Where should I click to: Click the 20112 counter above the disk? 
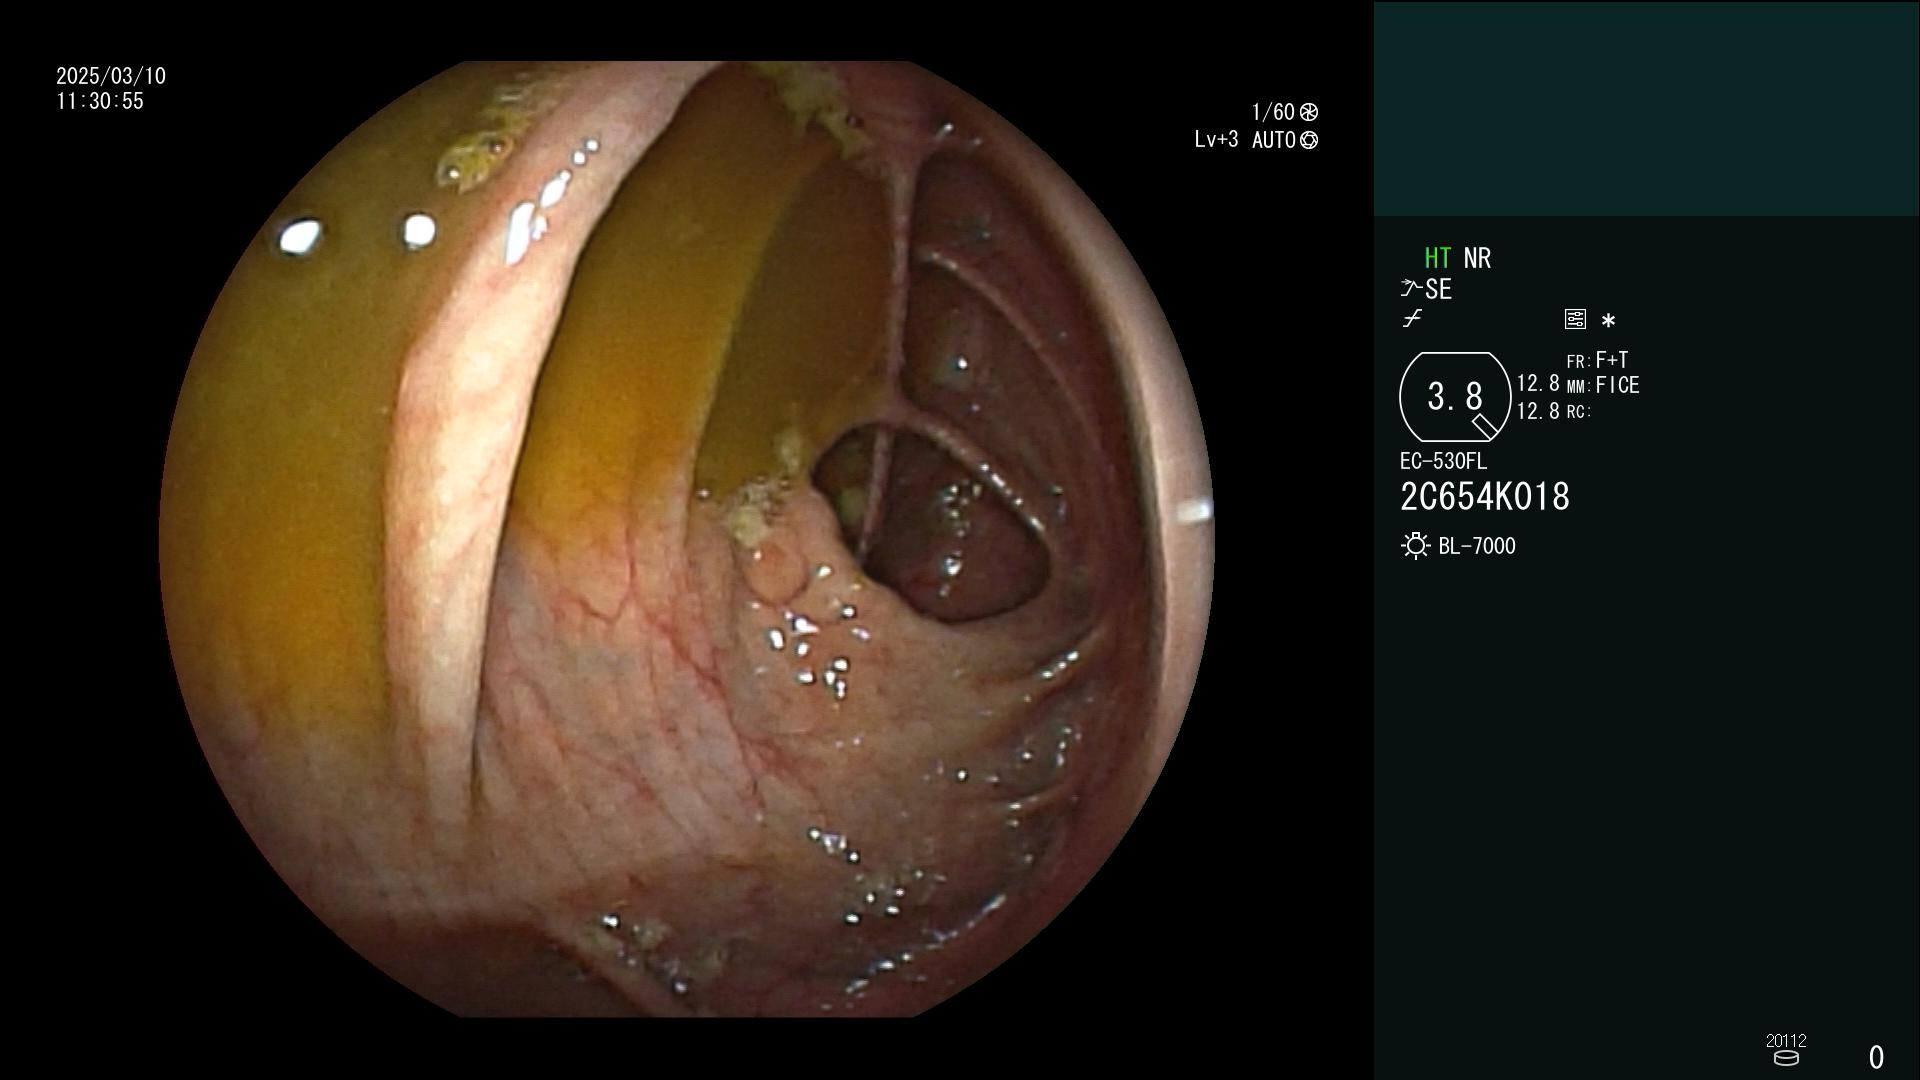point(1786,1041)
